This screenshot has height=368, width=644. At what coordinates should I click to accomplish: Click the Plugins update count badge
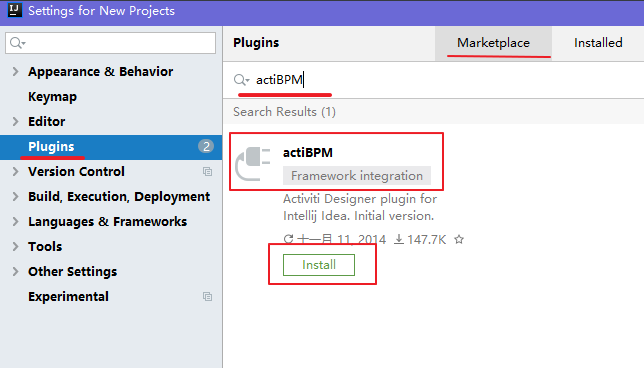(206, 146)
